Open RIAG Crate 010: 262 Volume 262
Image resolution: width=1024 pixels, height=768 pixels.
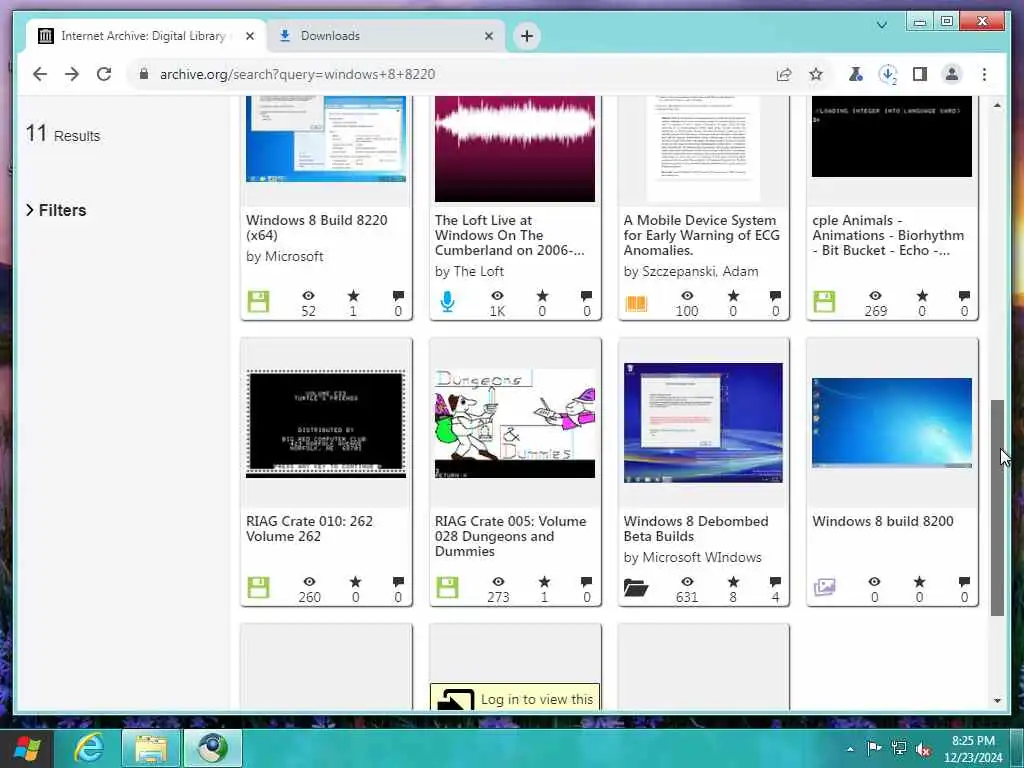click(310, 528)
